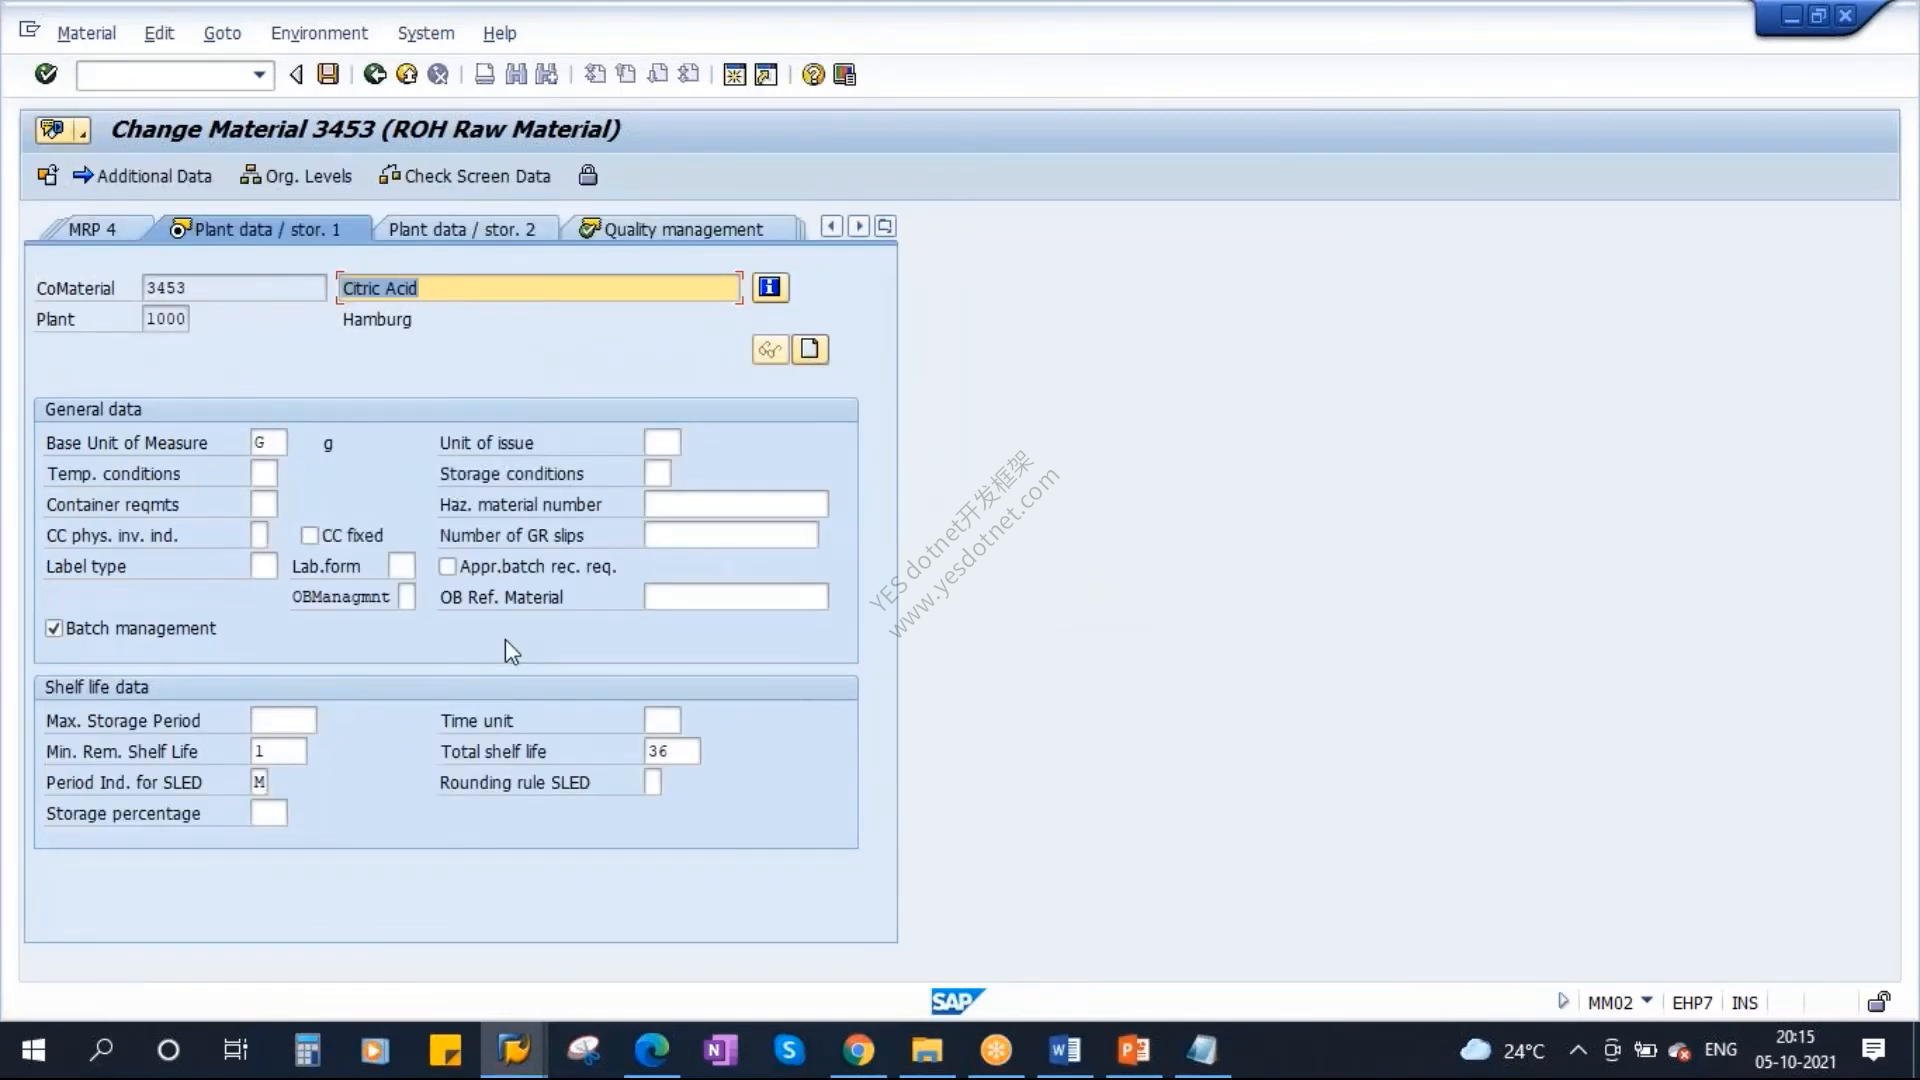Click the yellow Exit icon
The width and height of the screenshot is (1920, 1080).
[x=407, y=74]
